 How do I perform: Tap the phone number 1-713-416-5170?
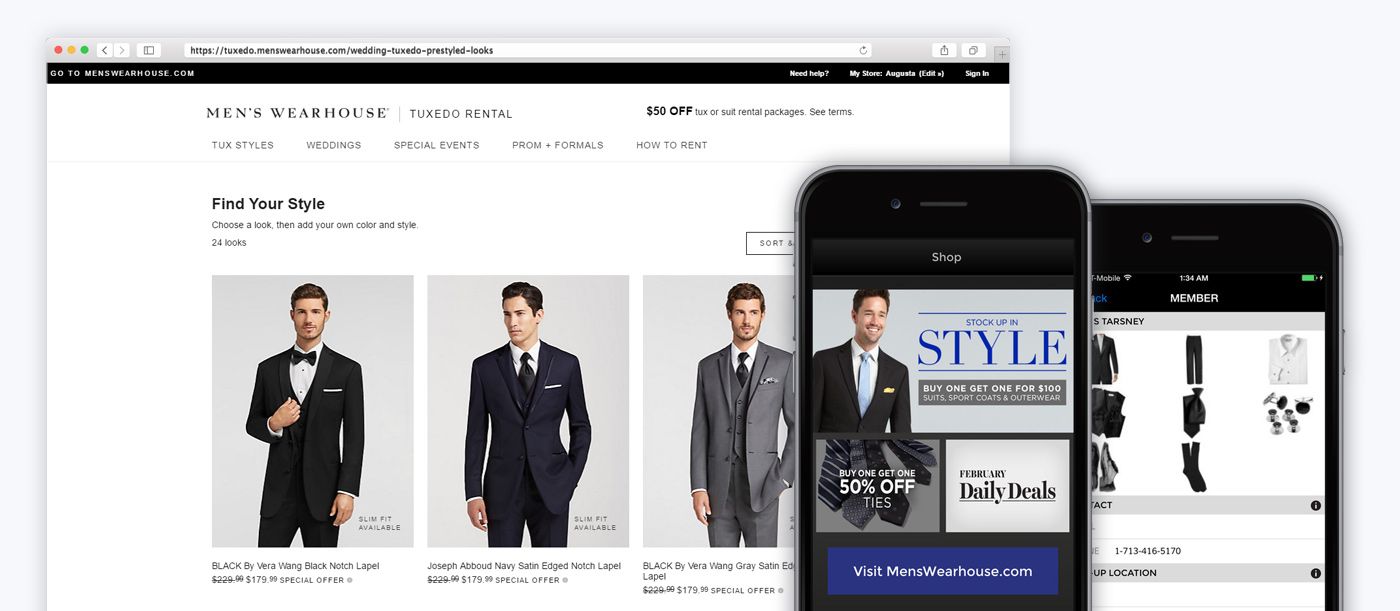[x=1147, y=551]
